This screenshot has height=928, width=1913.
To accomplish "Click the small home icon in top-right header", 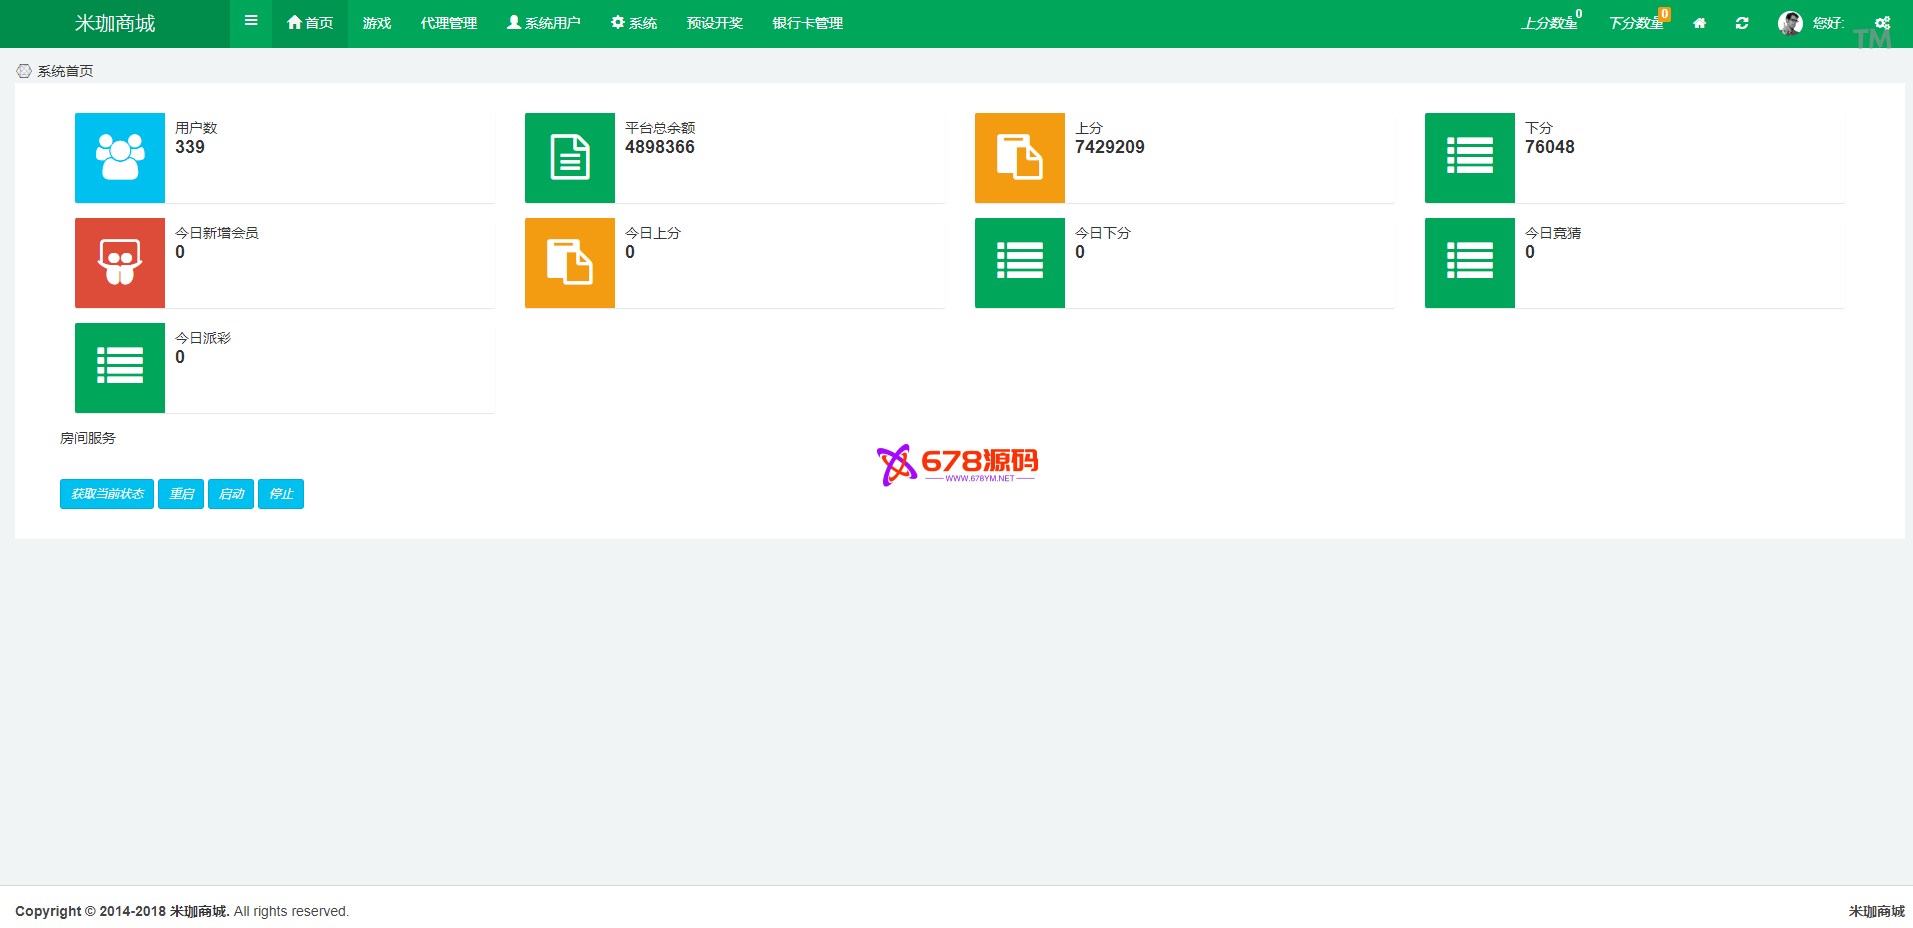I will tap(1699, 23).
